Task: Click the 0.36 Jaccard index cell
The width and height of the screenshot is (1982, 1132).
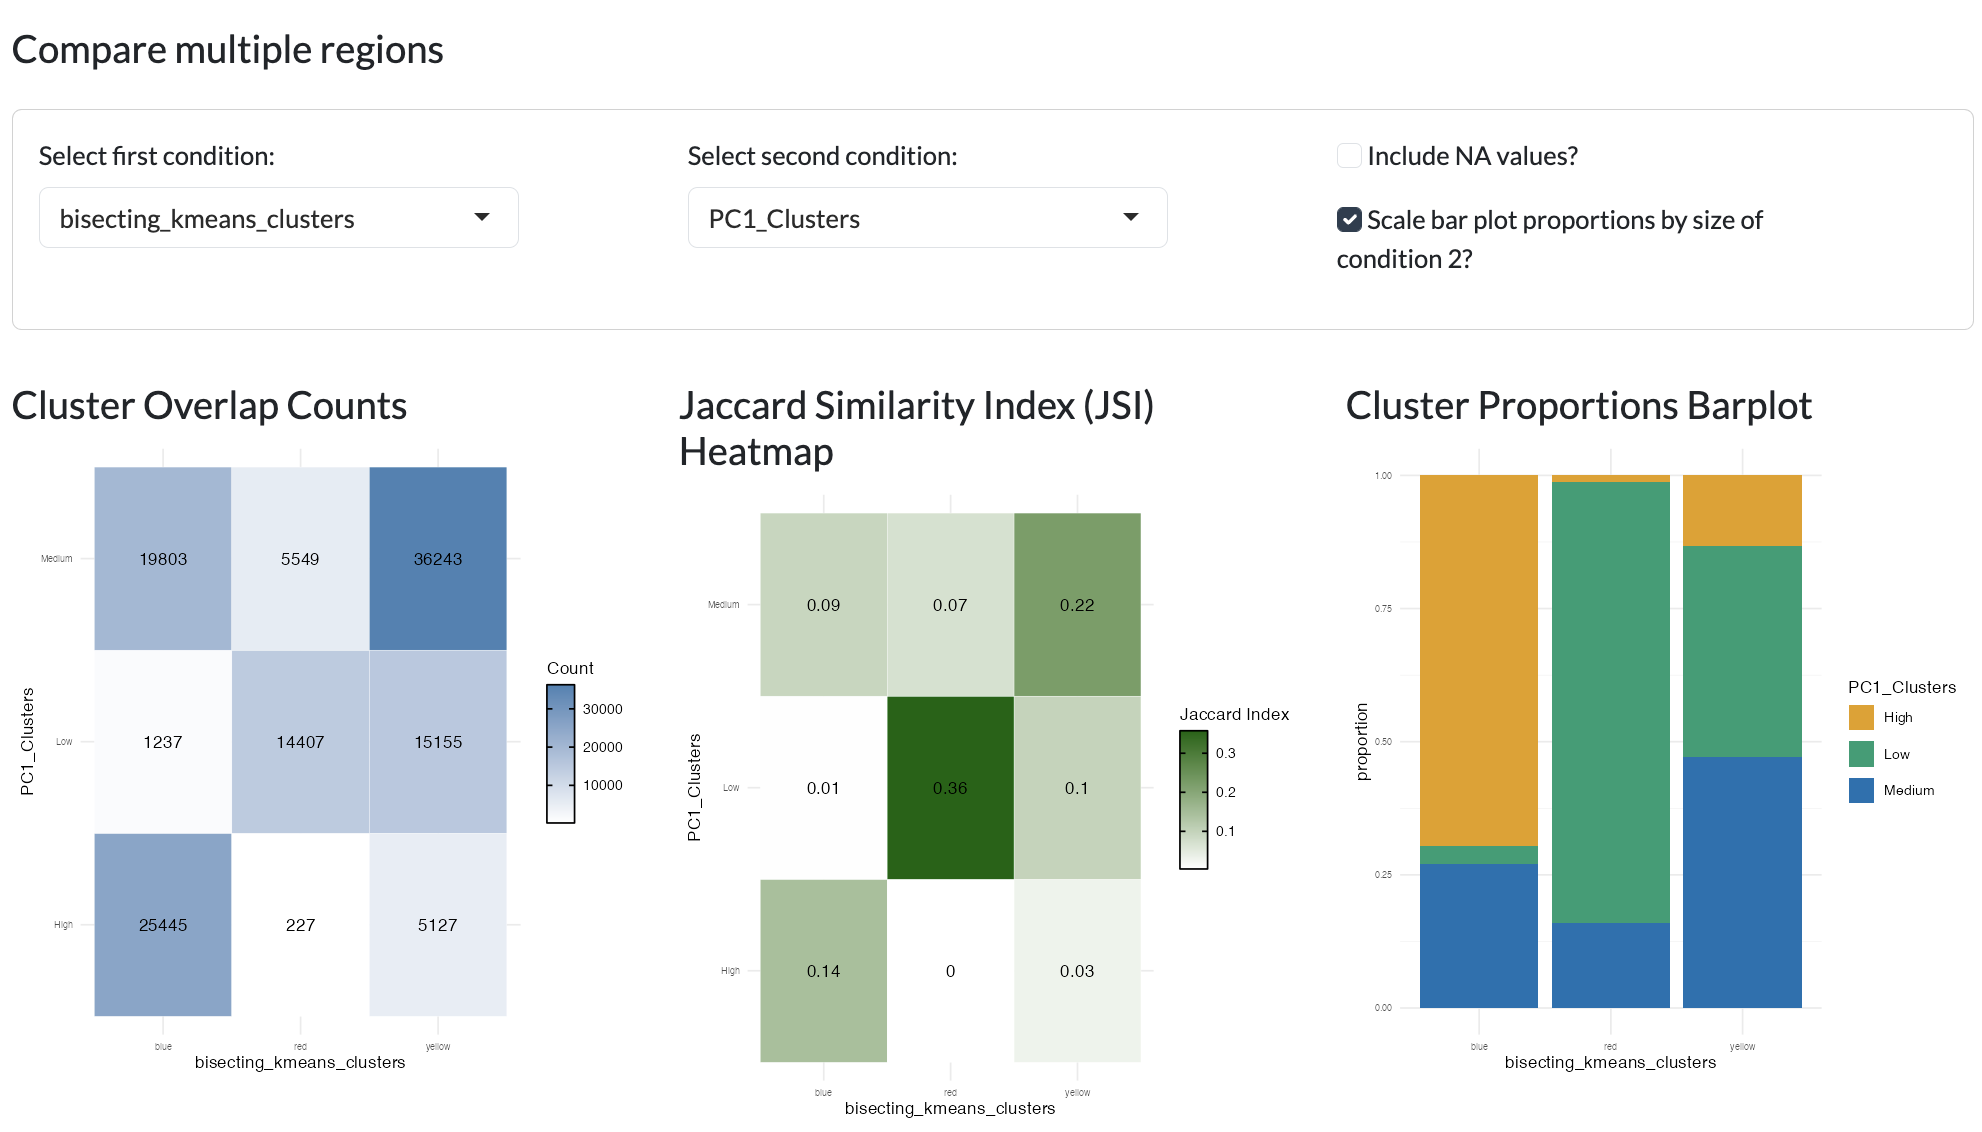Action: [950, 788]
